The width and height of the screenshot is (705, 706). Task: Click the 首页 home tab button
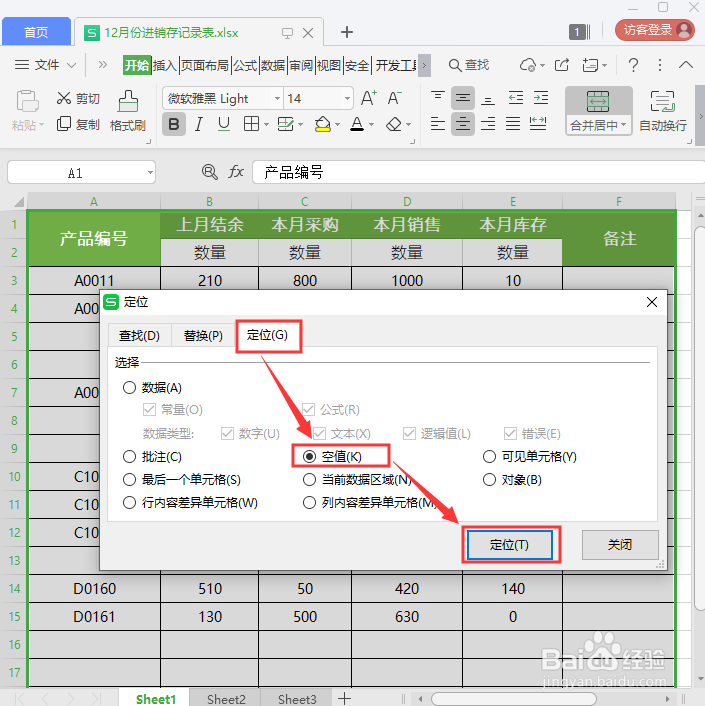coord(36,32)
